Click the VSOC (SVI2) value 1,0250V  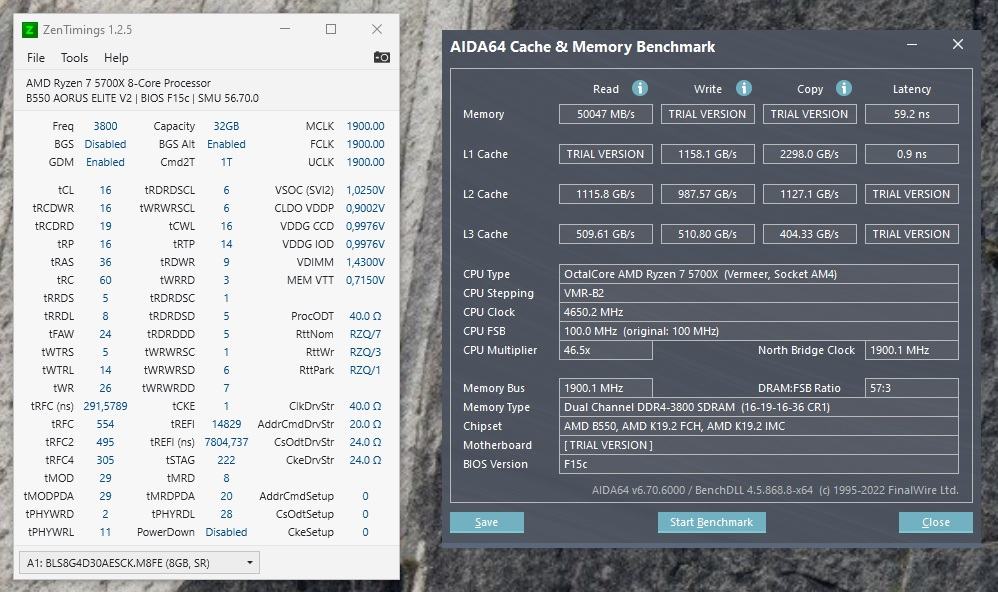(x=365, y=190)
